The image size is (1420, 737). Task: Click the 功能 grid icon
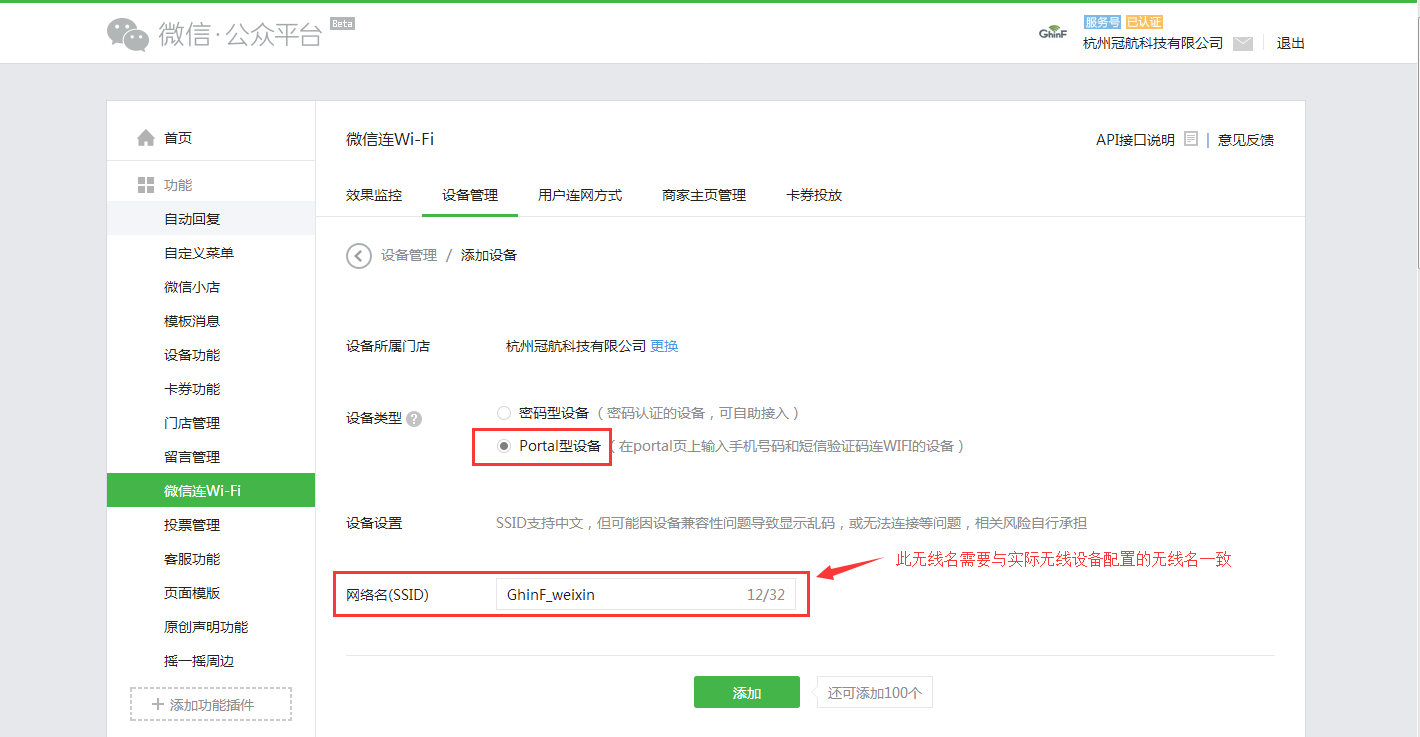pyautogui.click(x=146, y=185)
